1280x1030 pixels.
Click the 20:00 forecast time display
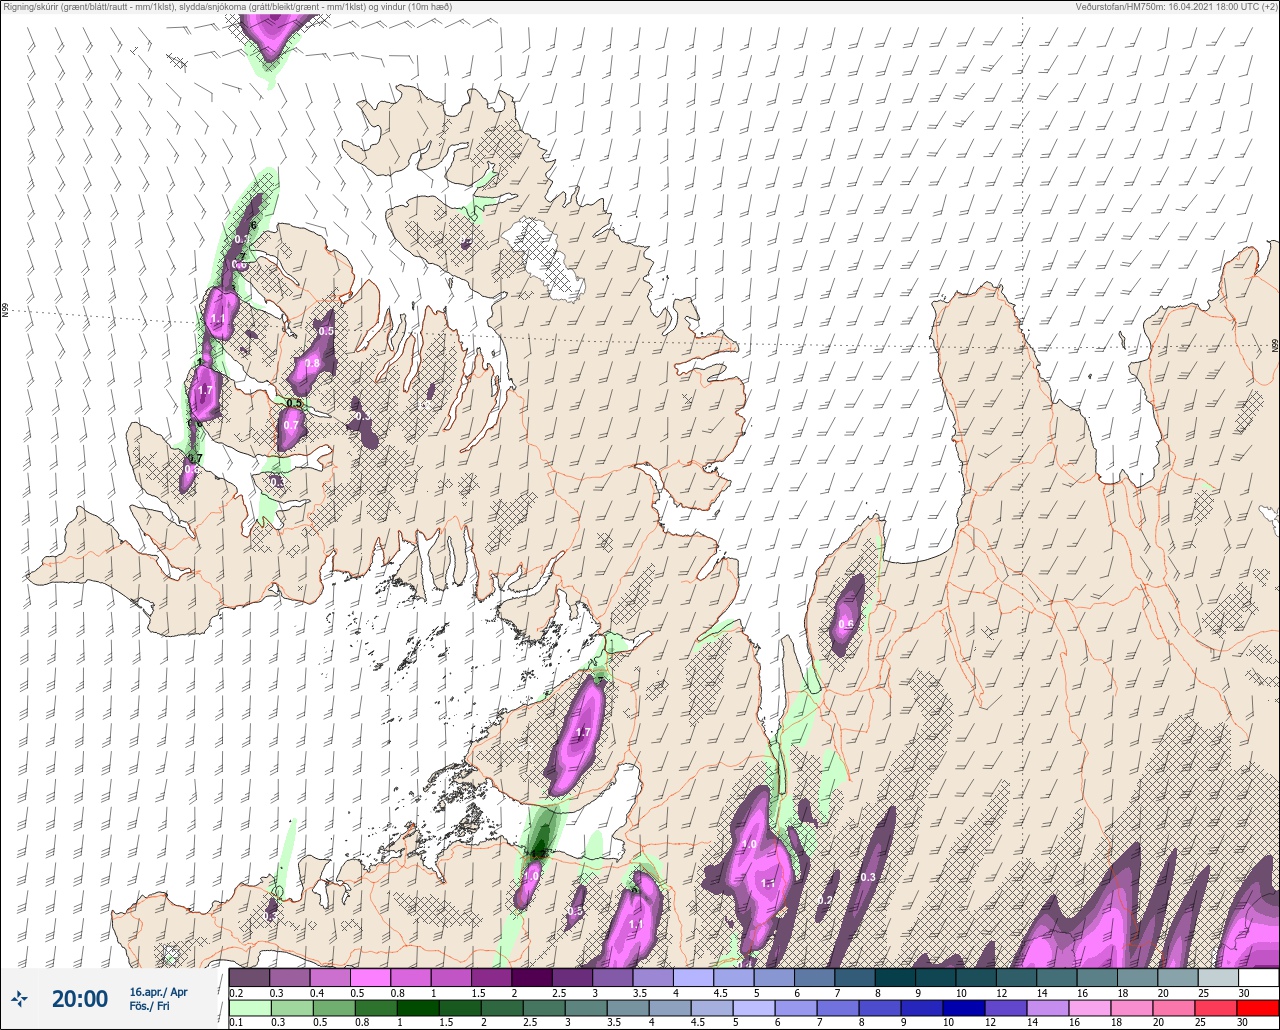coord(80,998)
